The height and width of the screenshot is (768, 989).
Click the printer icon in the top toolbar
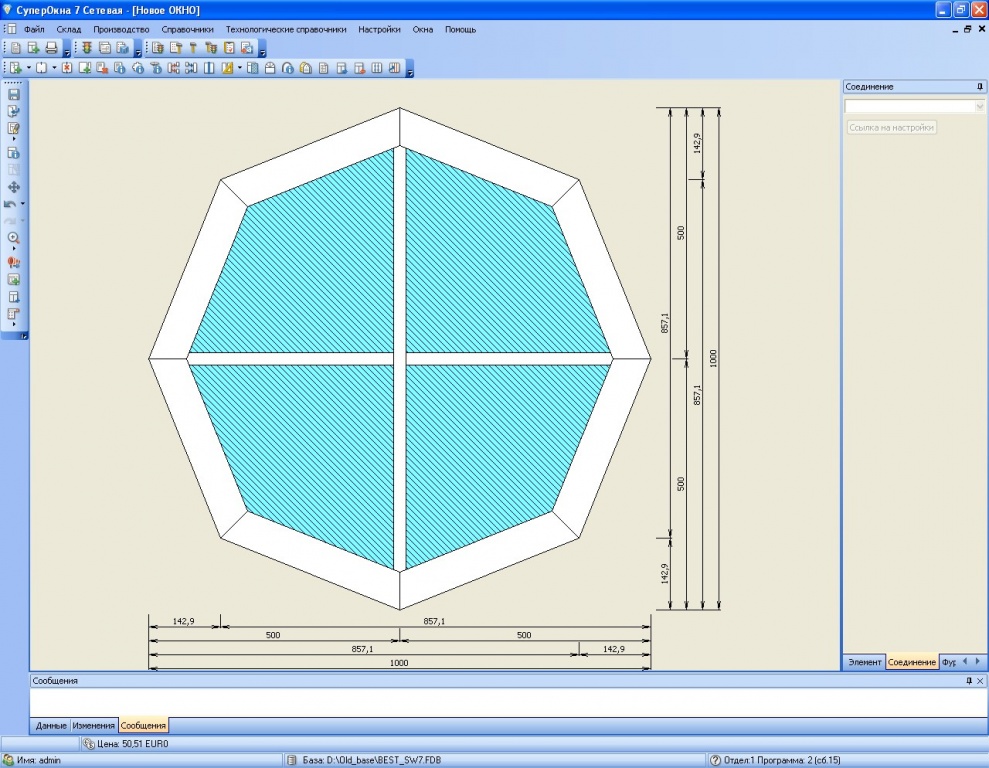click(x=51, y=48)
